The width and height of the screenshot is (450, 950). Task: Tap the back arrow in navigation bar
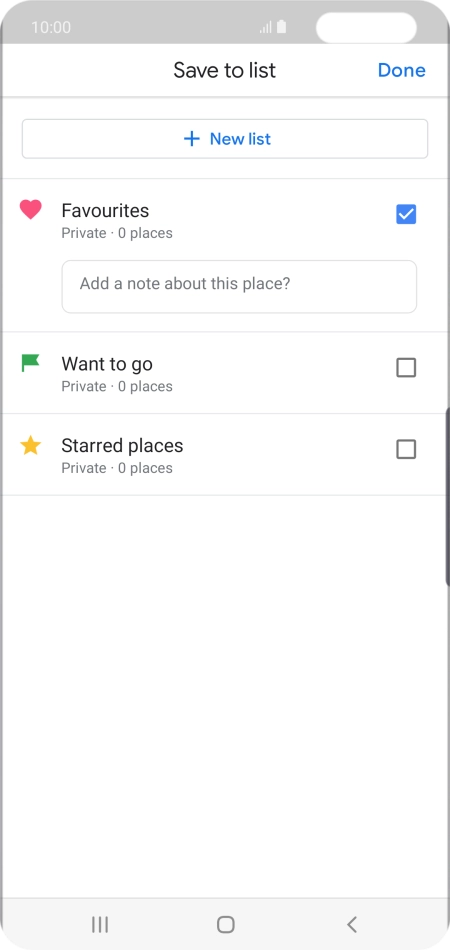tap(352, 924)
